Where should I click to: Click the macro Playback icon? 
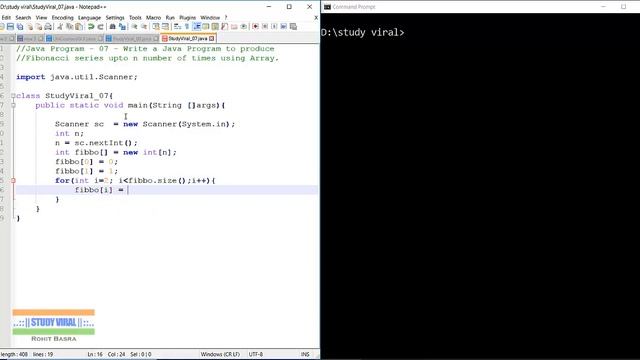tap(274, 27)
